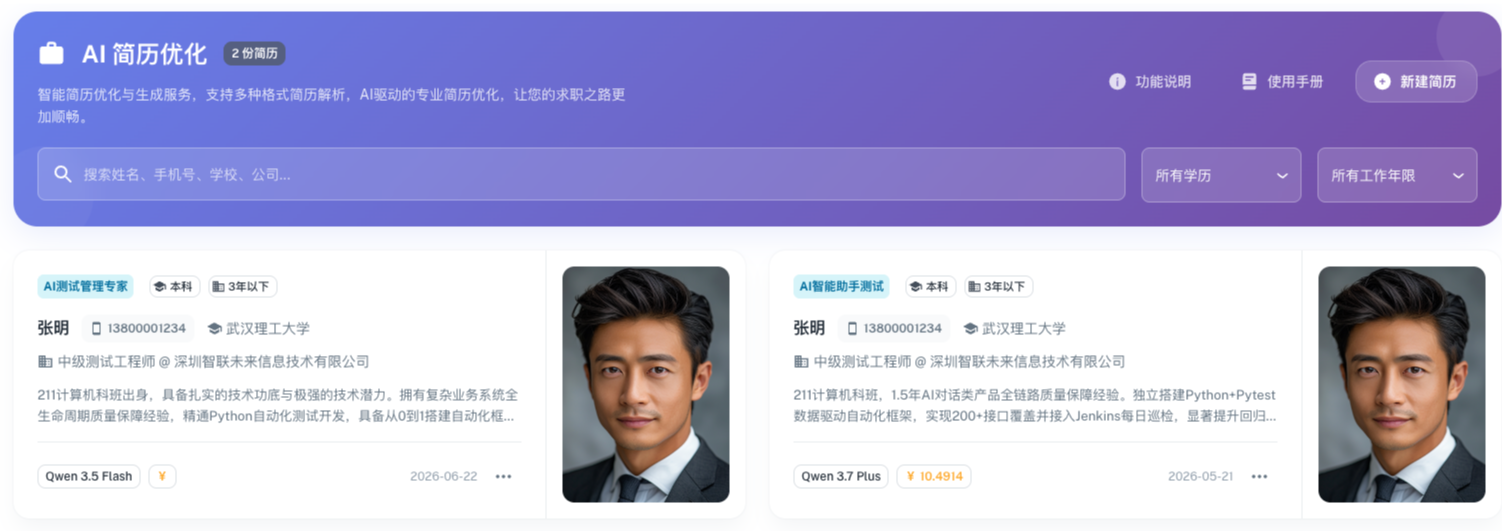Click the 功能说明 info icon
The height and width of the screenshot is (531, 1502).
pyautogui.click(x=1117, y=82)
